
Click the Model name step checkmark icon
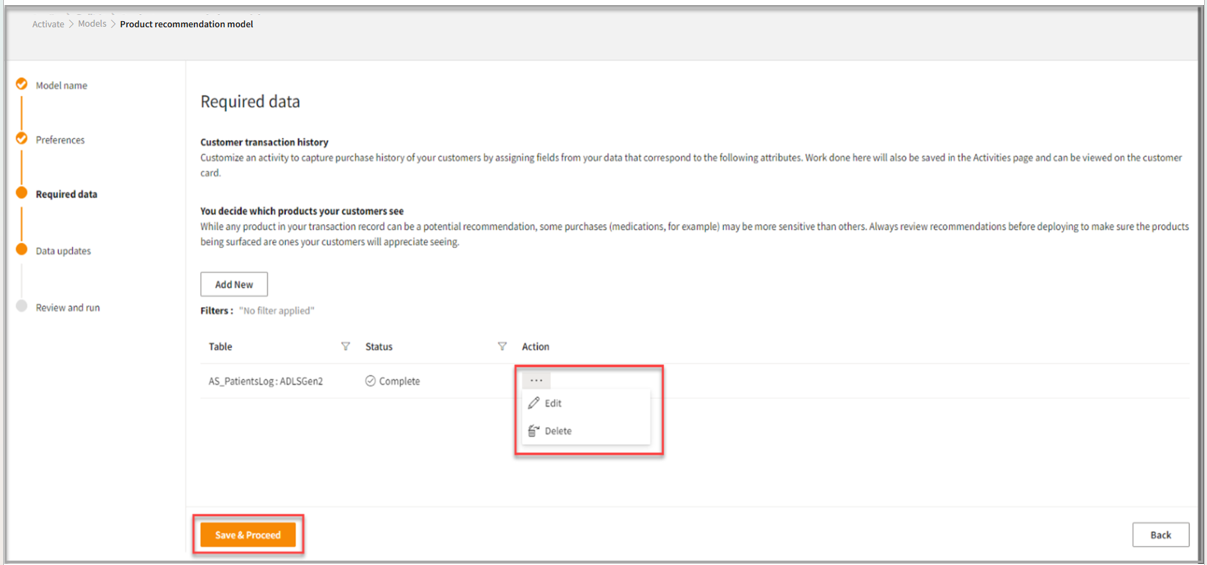[x=21, y=84]
